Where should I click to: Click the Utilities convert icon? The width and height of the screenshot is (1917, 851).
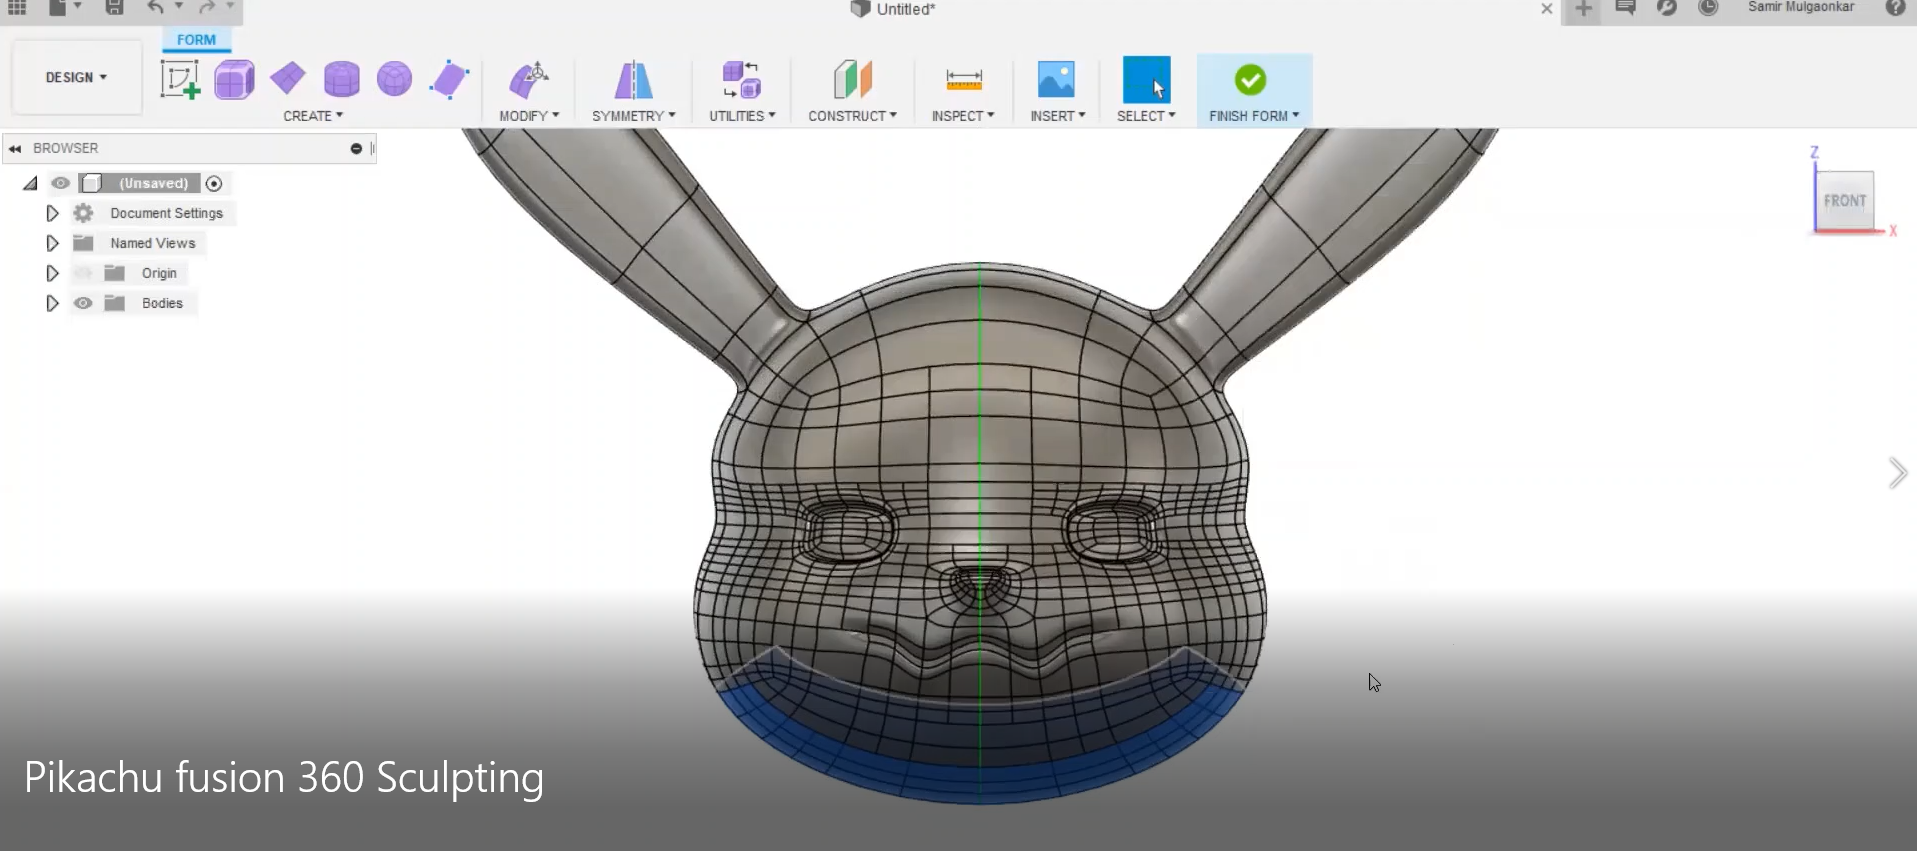742,79
